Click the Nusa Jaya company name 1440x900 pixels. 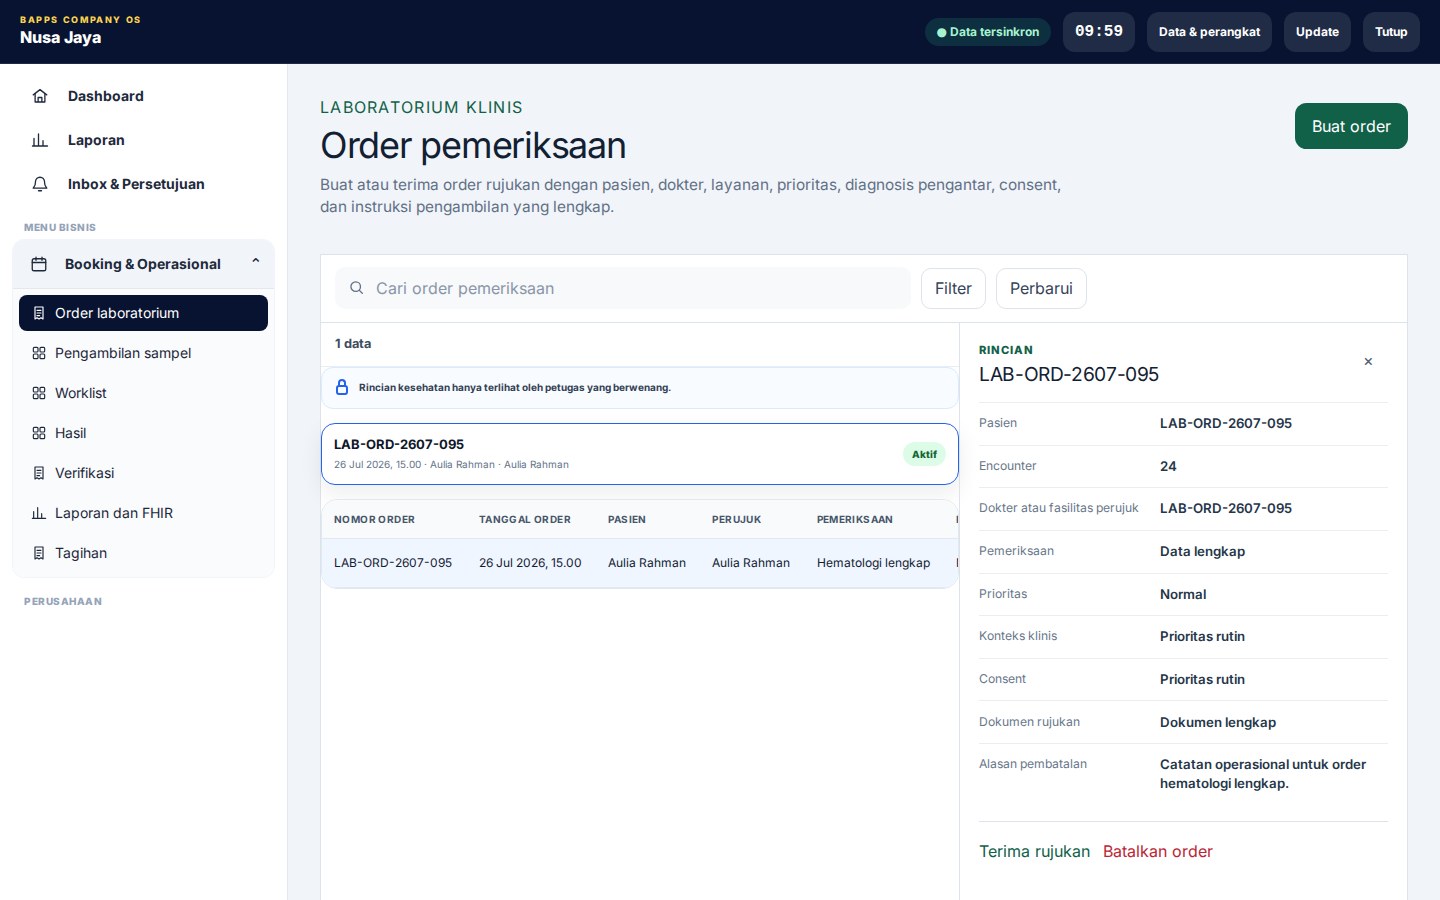(60, 38)
